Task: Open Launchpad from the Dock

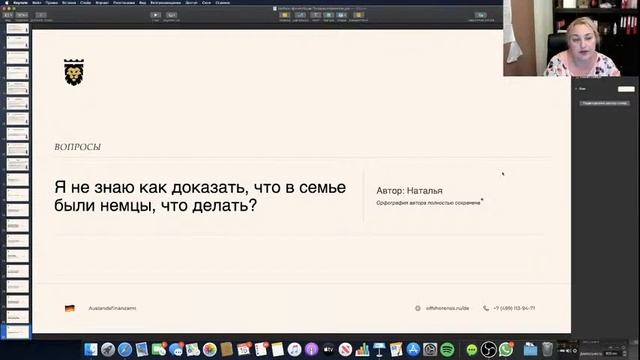Action: tap(108, 350)
